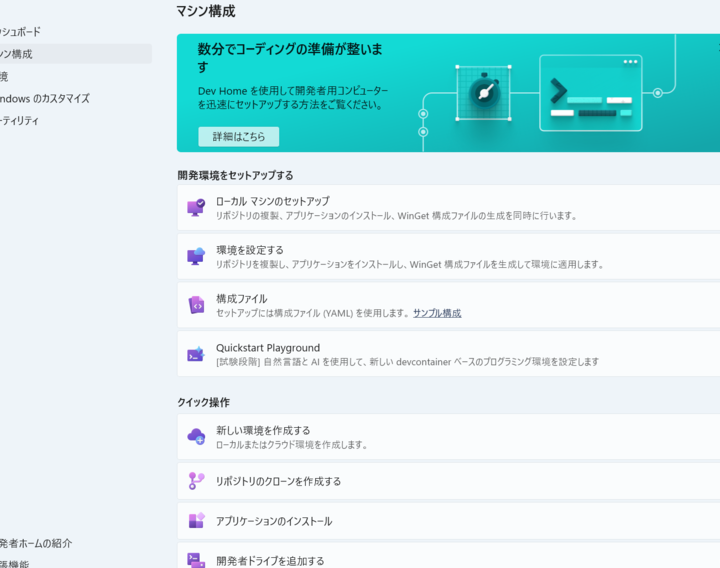Click the 新しい環境を作成する cloud icon
The width and height of the screenshot is (720, 568).
point(196,437)
